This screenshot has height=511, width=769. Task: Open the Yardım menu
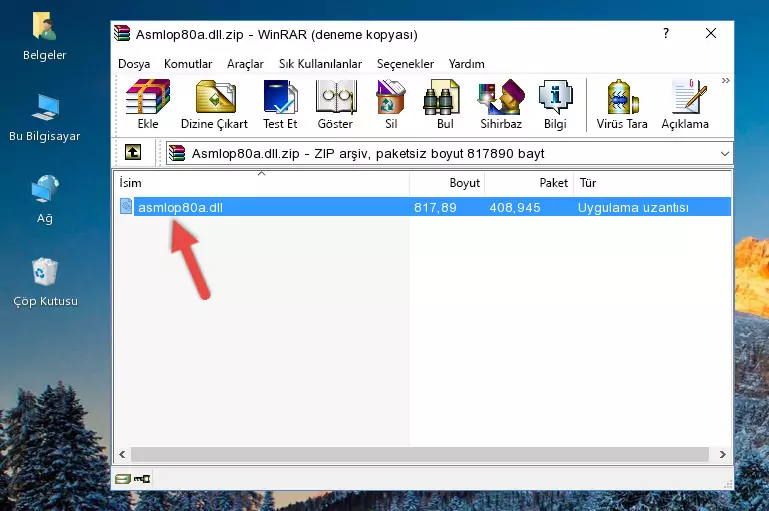[x=466, y=64]
